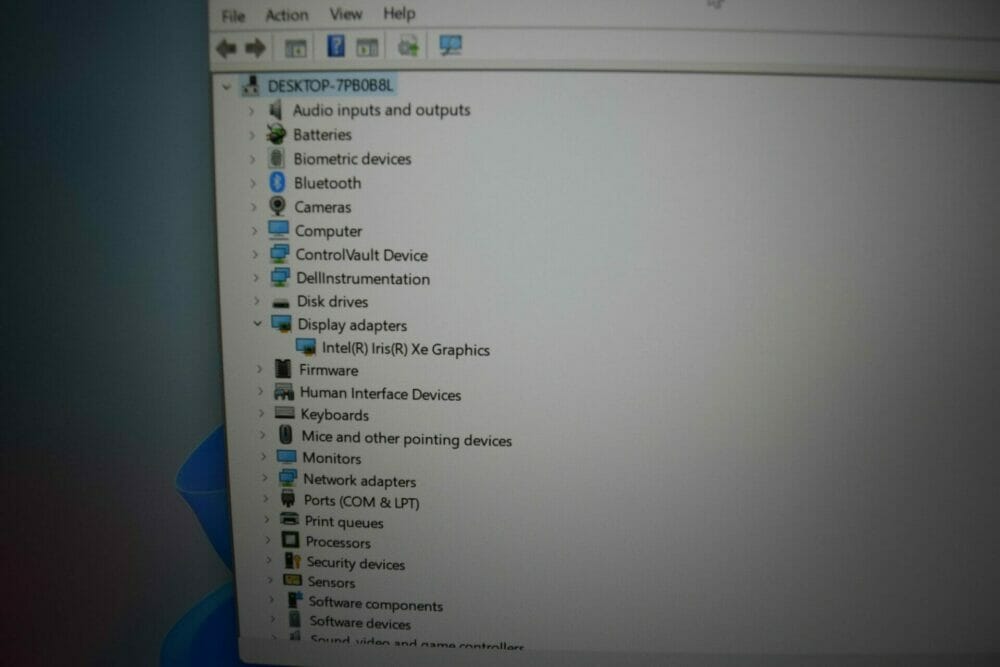The height and width of the screenshot is (667, 1000).
Task: Select the Ports (COM & LPT) label
Action: tap(361, 502)
